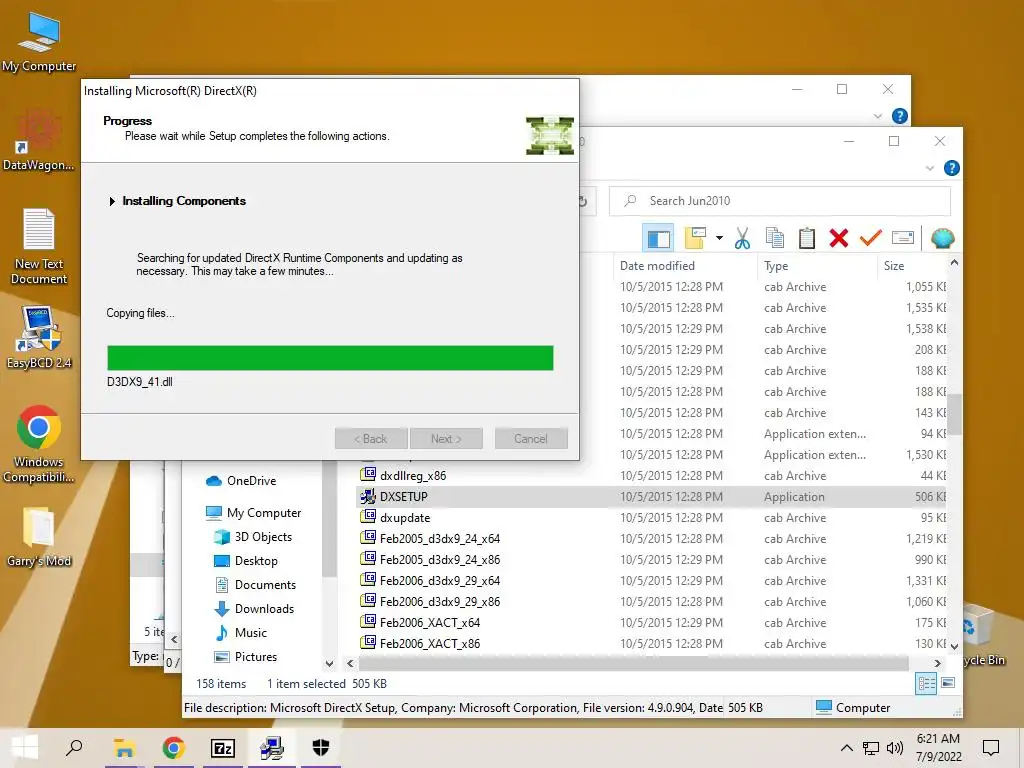The width and height of the screenshot is (1024, 768).
Task: Click the help icon in the rear Explorer window
Action: [x=899, y=116]
